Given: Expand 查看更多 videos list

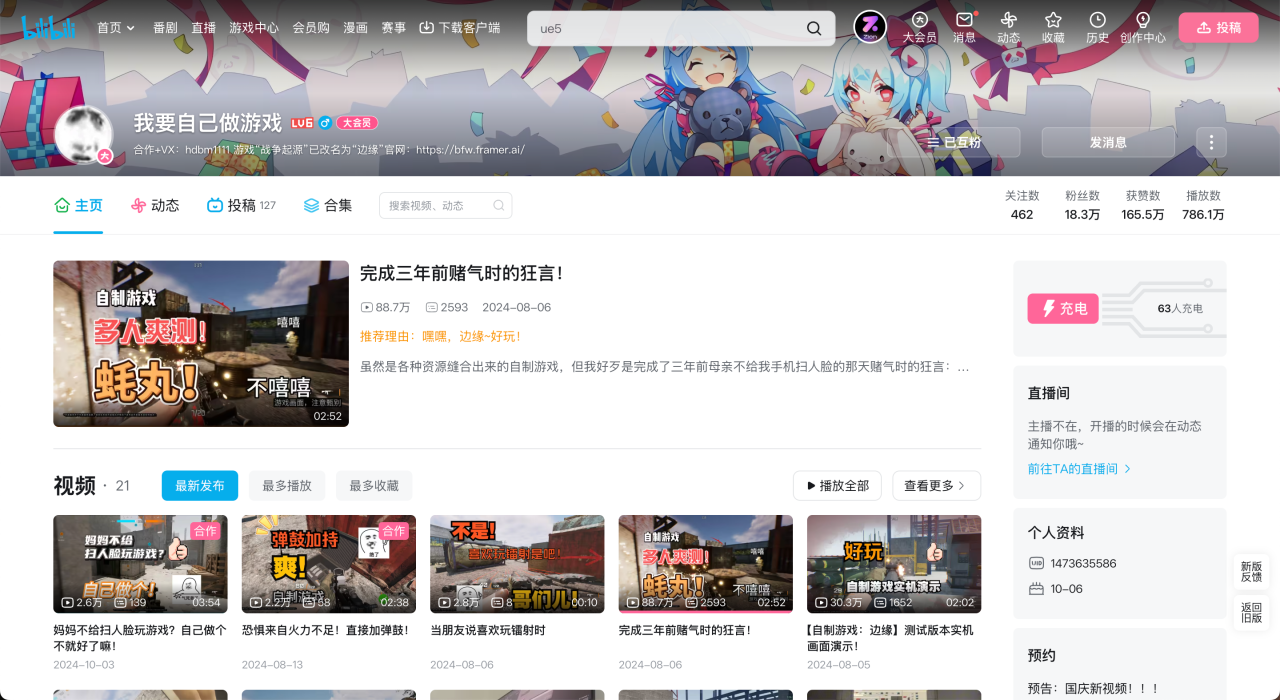Looking at the screenshot, I should (936, 486).
